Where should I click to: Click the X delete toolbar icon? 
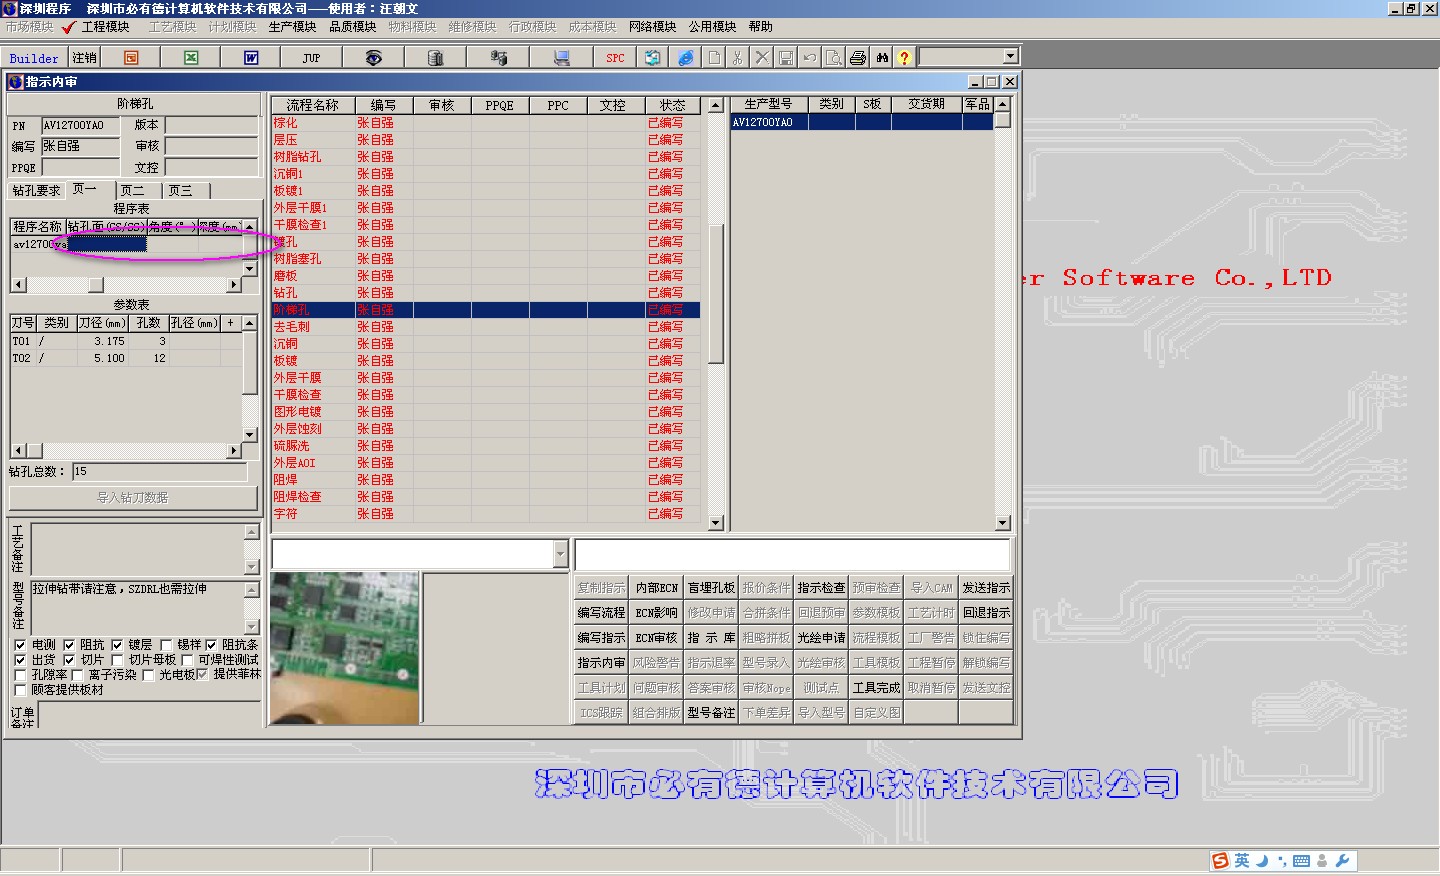pos(762,58)
